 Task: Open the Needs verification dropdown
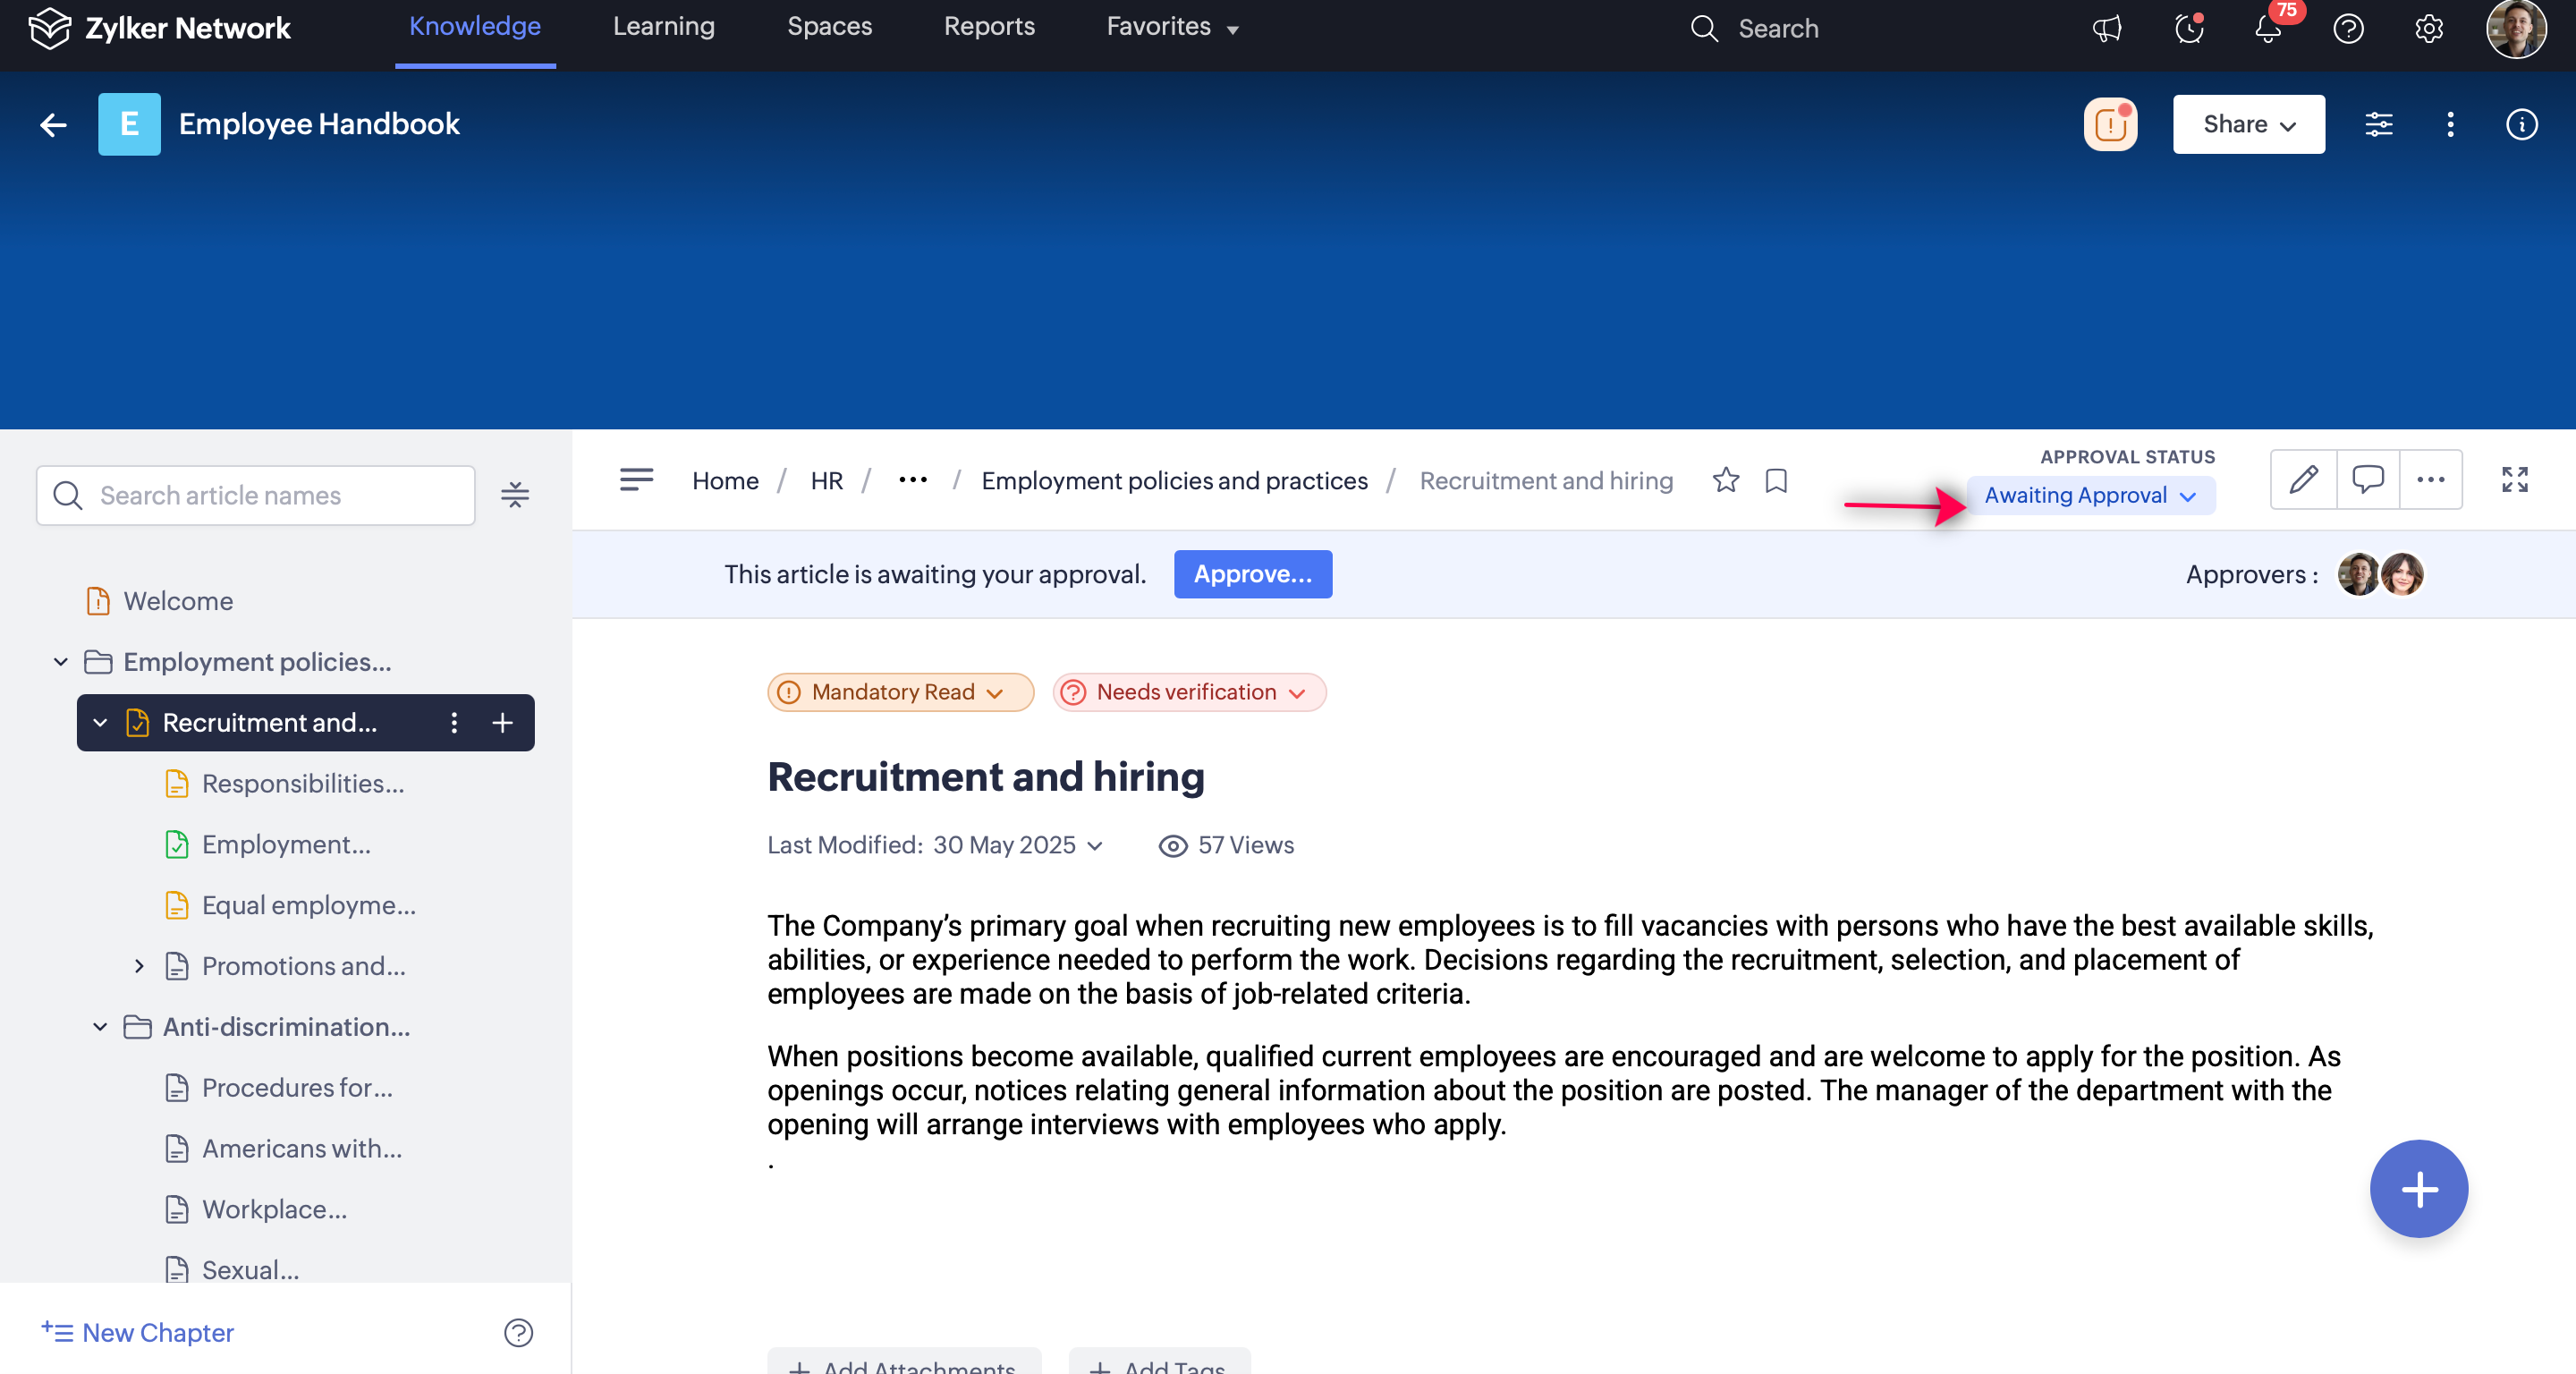click(x=1189, y=692)
